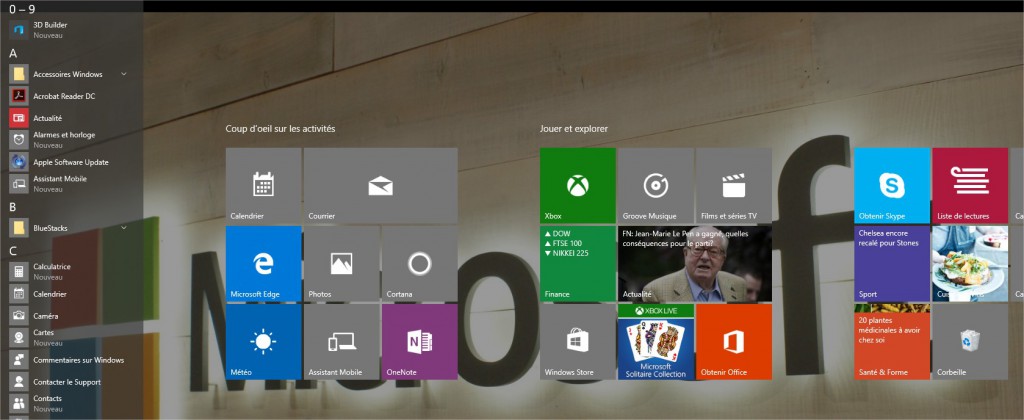Open the Contacts app icon

click(x=19, y=404)
